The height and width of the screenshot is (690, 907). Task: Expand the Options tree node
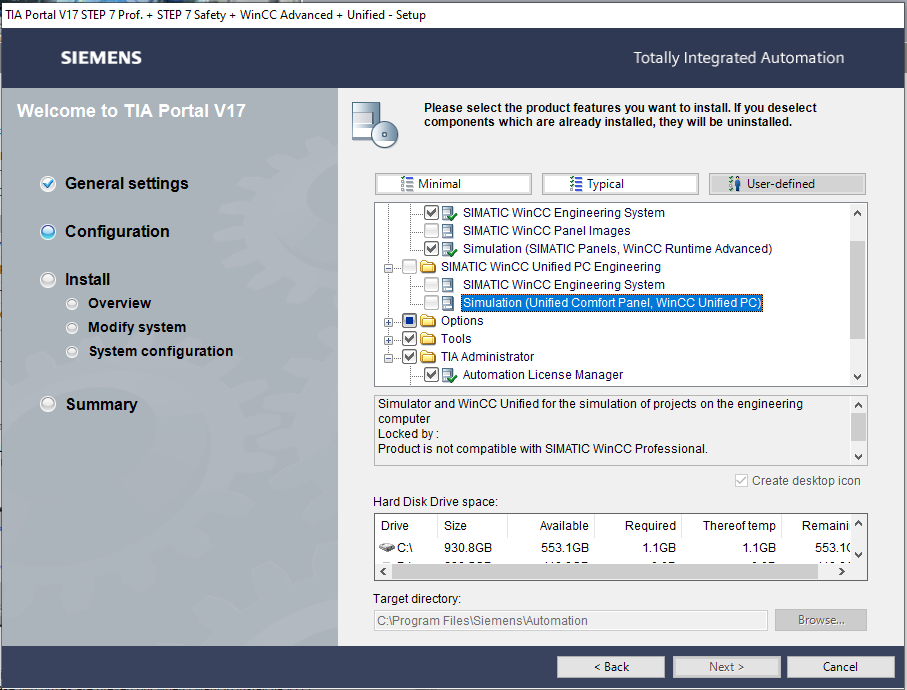click(388, 321)
